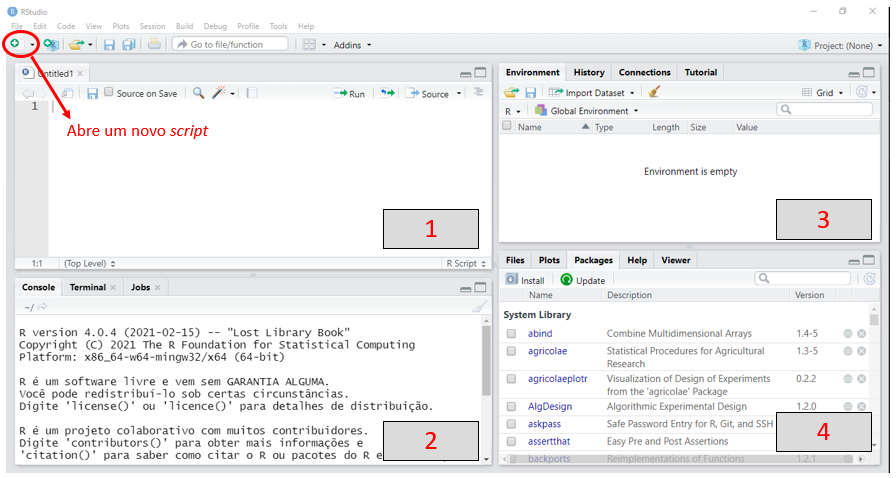
Task: Click the show in new window icon
Action: (x=67, y=93)
